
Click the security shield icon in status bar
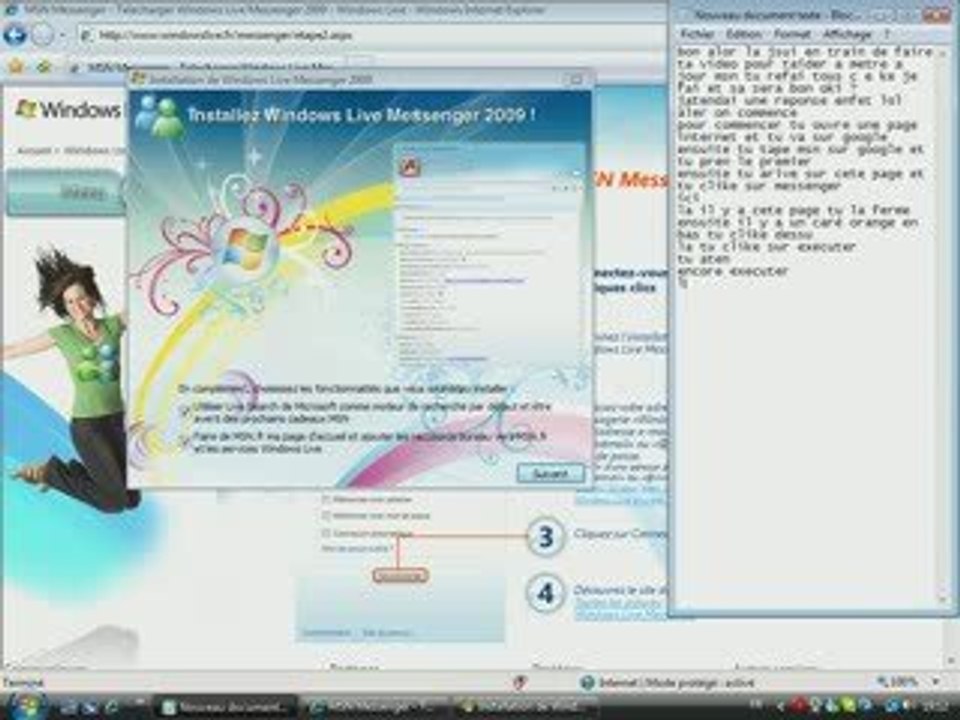(x=520, y=681)
